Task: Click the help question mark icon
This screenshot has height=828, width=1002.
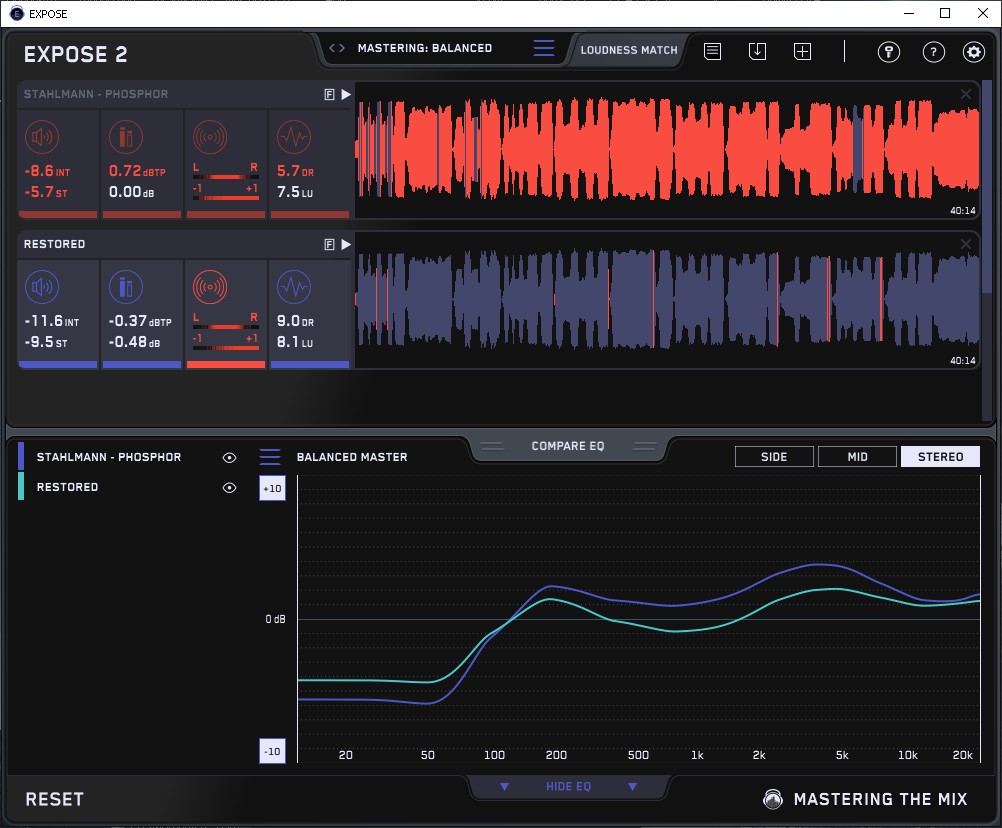Action: click(x=933, y=52)
